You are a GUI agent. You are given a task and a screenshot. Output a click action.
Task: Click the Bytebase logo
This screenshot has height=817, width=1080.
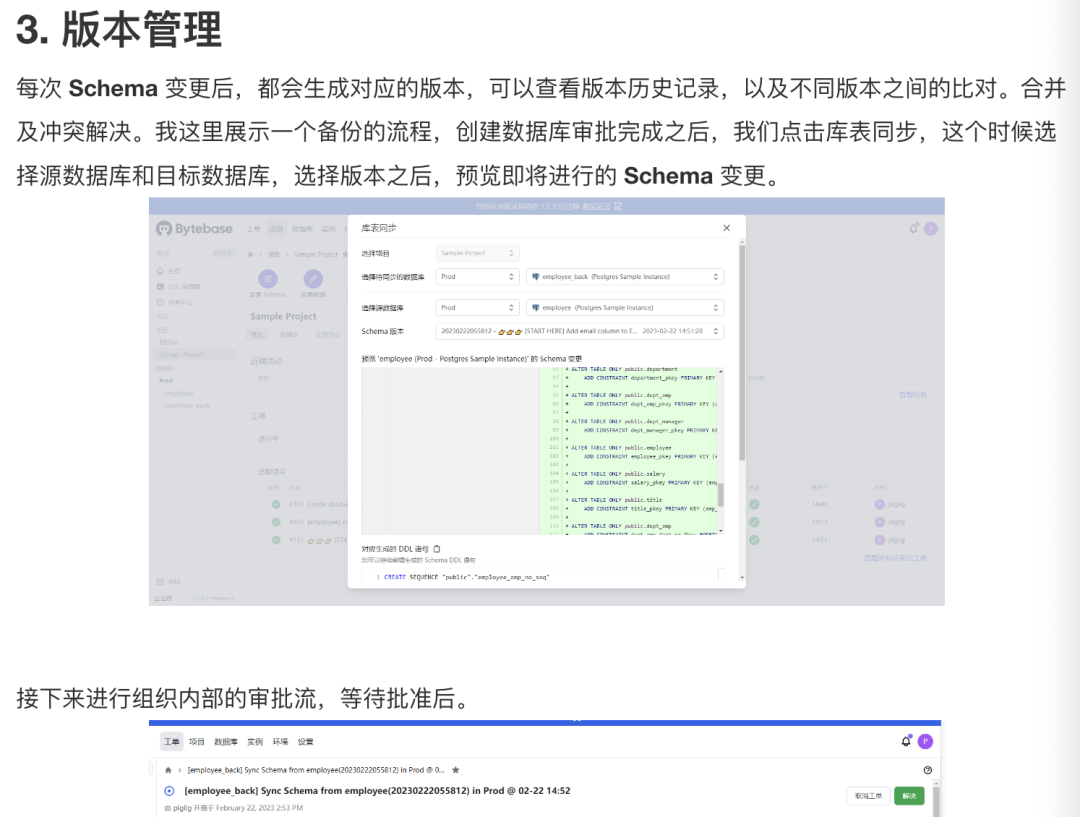194,229
